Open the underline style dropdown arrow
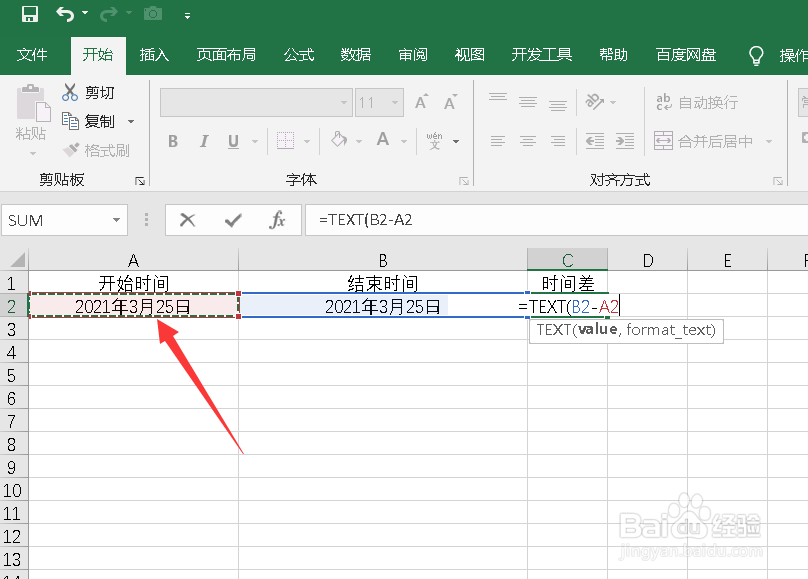Viewport: 808px width, 579px height. (255, 141)
